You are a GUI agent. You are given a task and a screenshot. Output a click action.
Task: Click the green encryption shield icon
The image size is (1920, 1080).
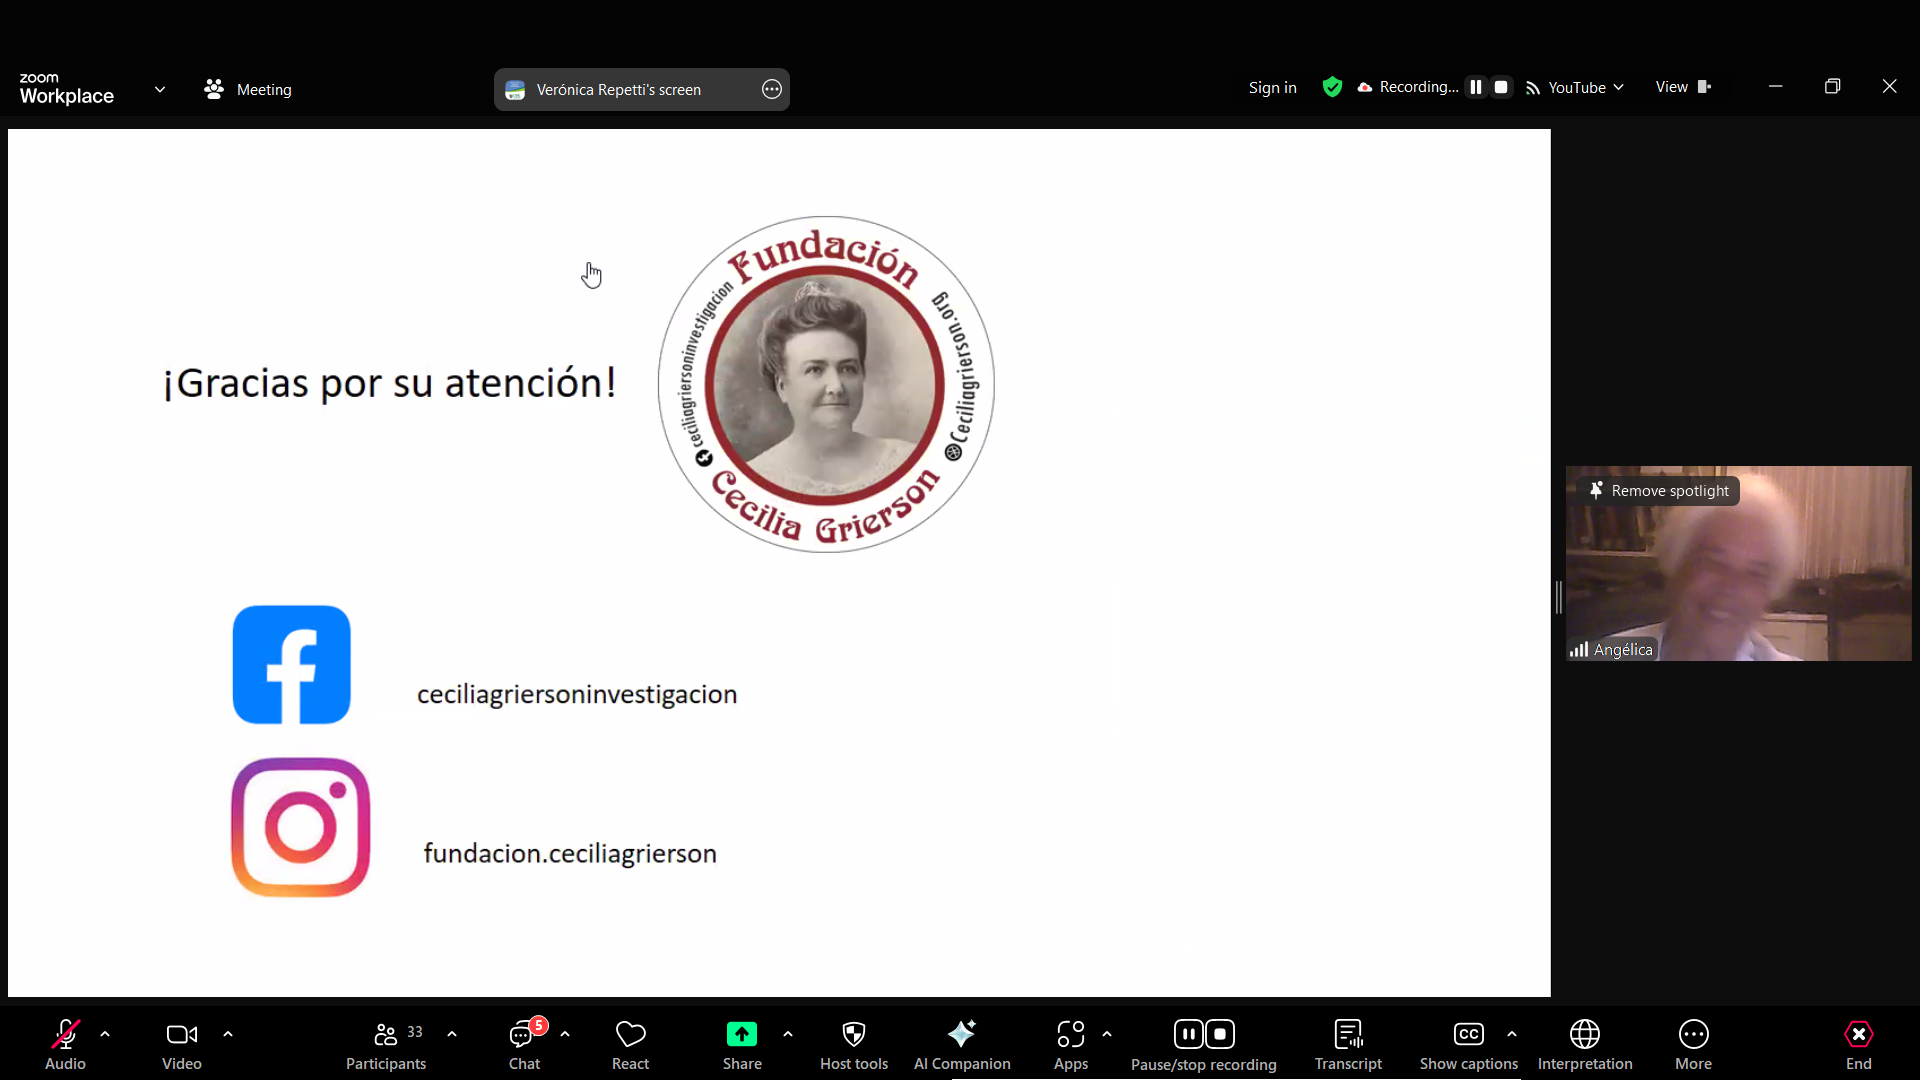[x=1331, y=87]
